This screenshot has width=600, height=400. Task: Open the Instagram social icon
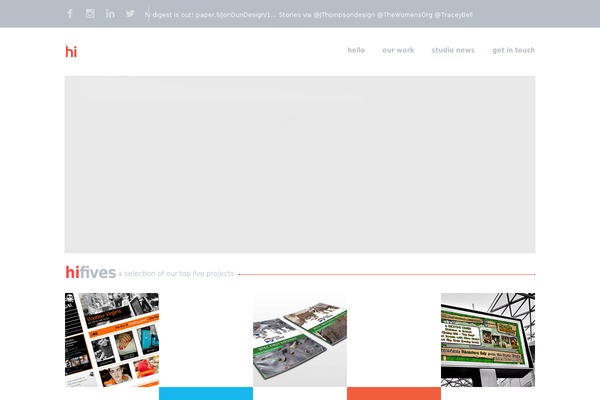click(90, 14)
